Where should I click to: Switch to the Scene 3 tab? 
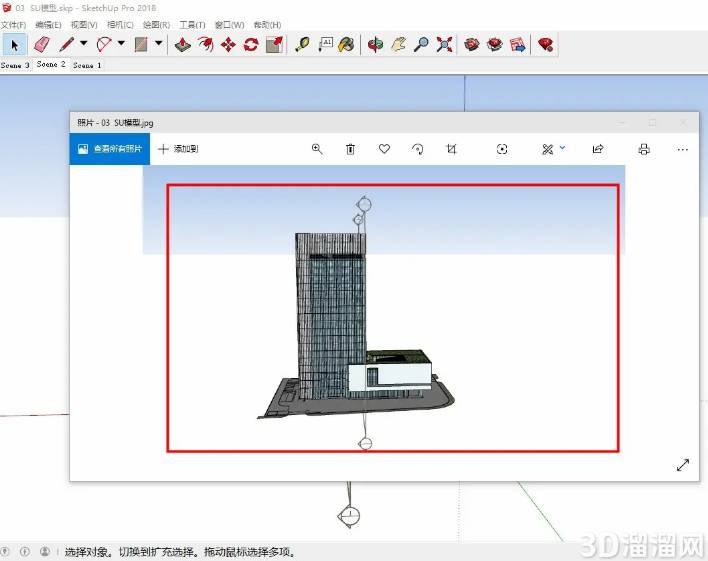[15, 65]
